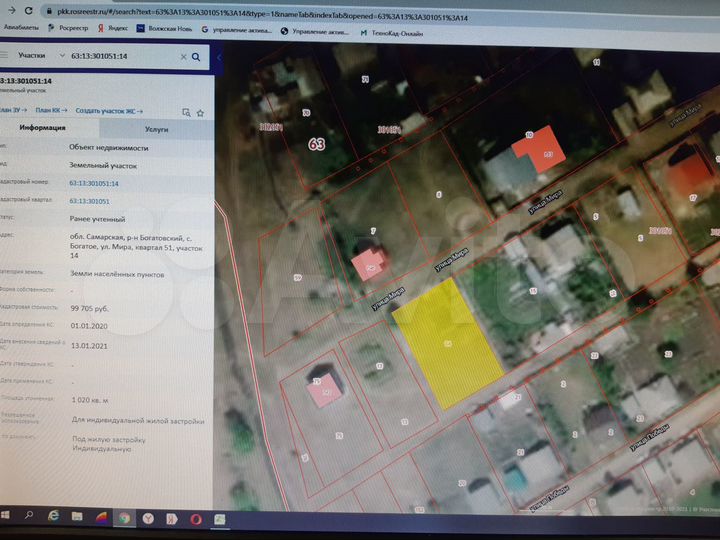The height and width of the screenshot is (540, 720).
Task: Open Google Chrome from the taskbar
Action: [x=124, y=518]
